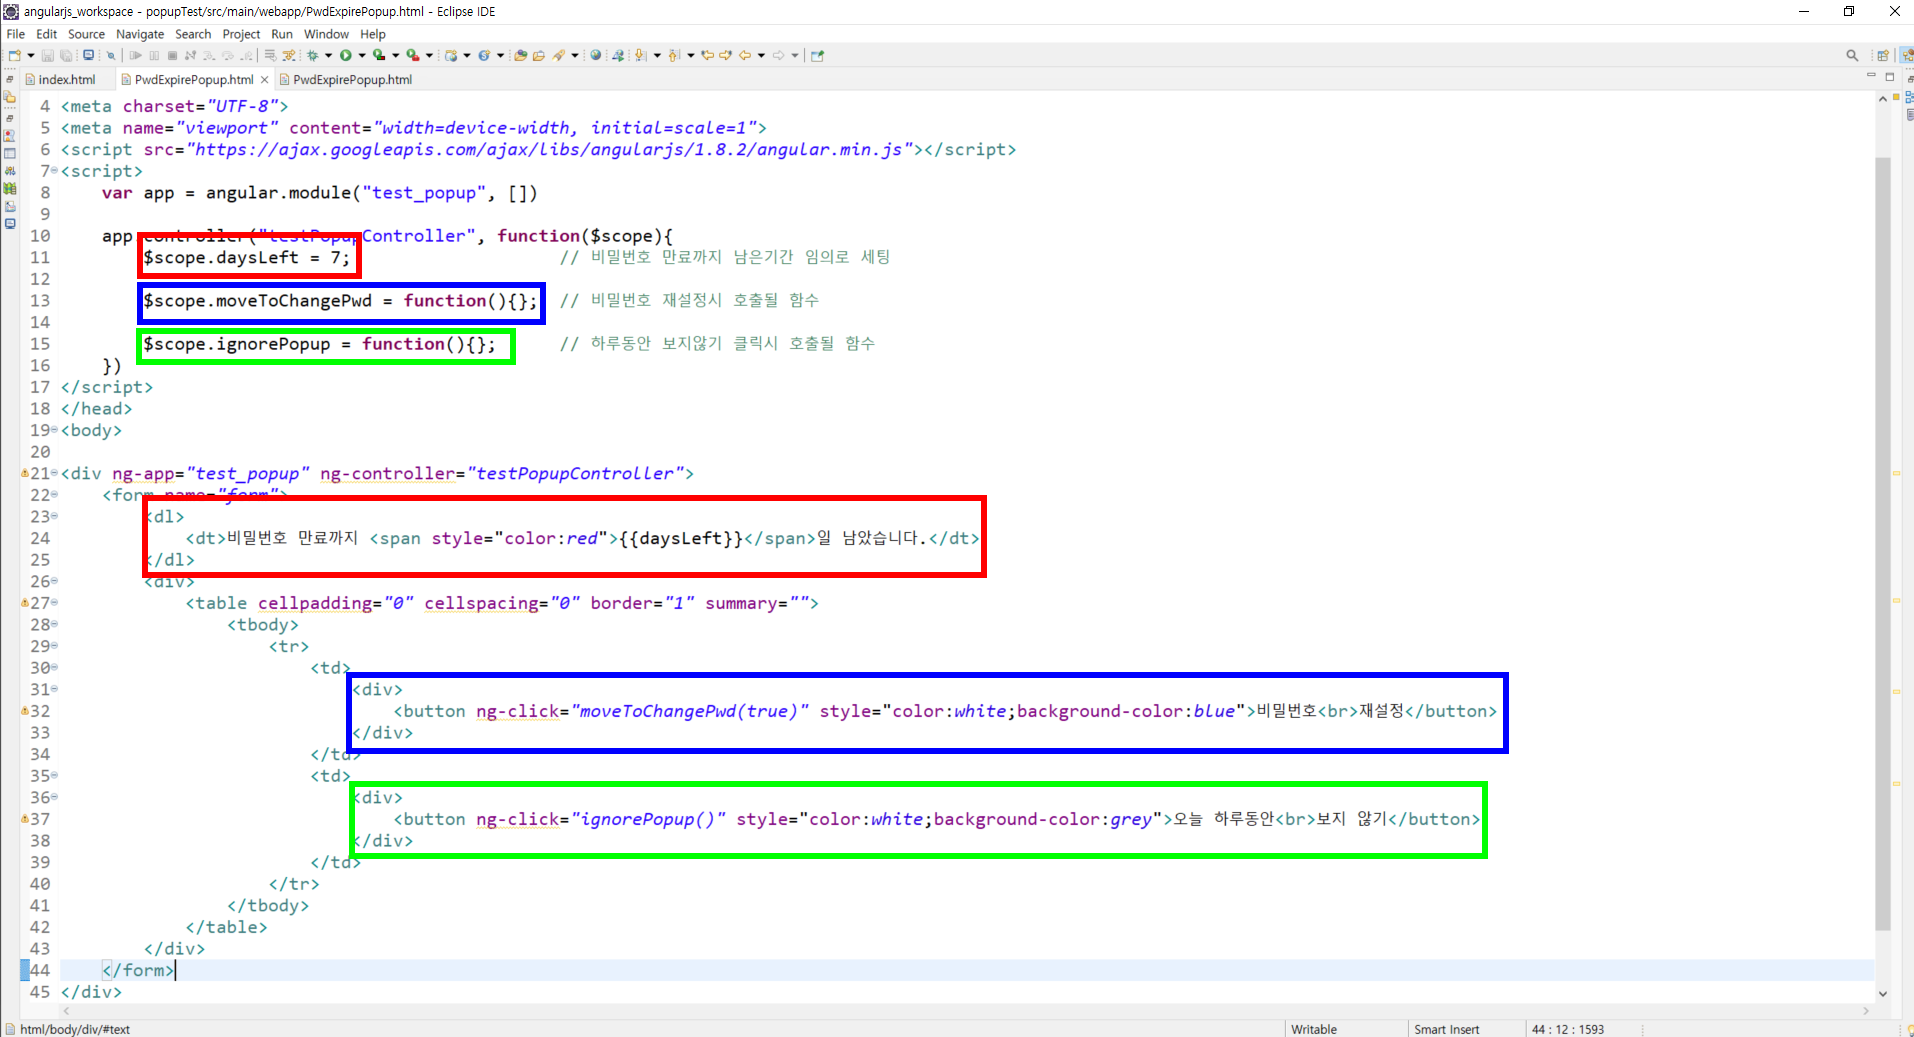Image resolution: width=1914 pixels, height=1037 pixels.
Task: Click the Step Return icon
Action: [x=246, y=55]
